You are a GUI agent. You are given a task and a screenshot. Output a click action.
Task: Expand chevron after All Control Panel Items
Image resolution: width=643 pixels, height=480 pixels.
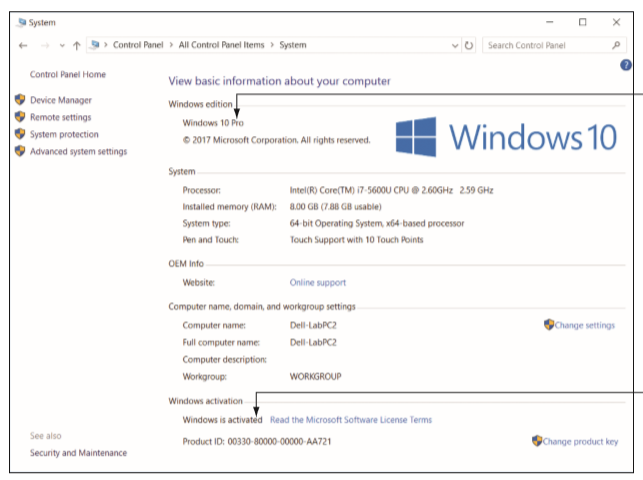point(272,45)
